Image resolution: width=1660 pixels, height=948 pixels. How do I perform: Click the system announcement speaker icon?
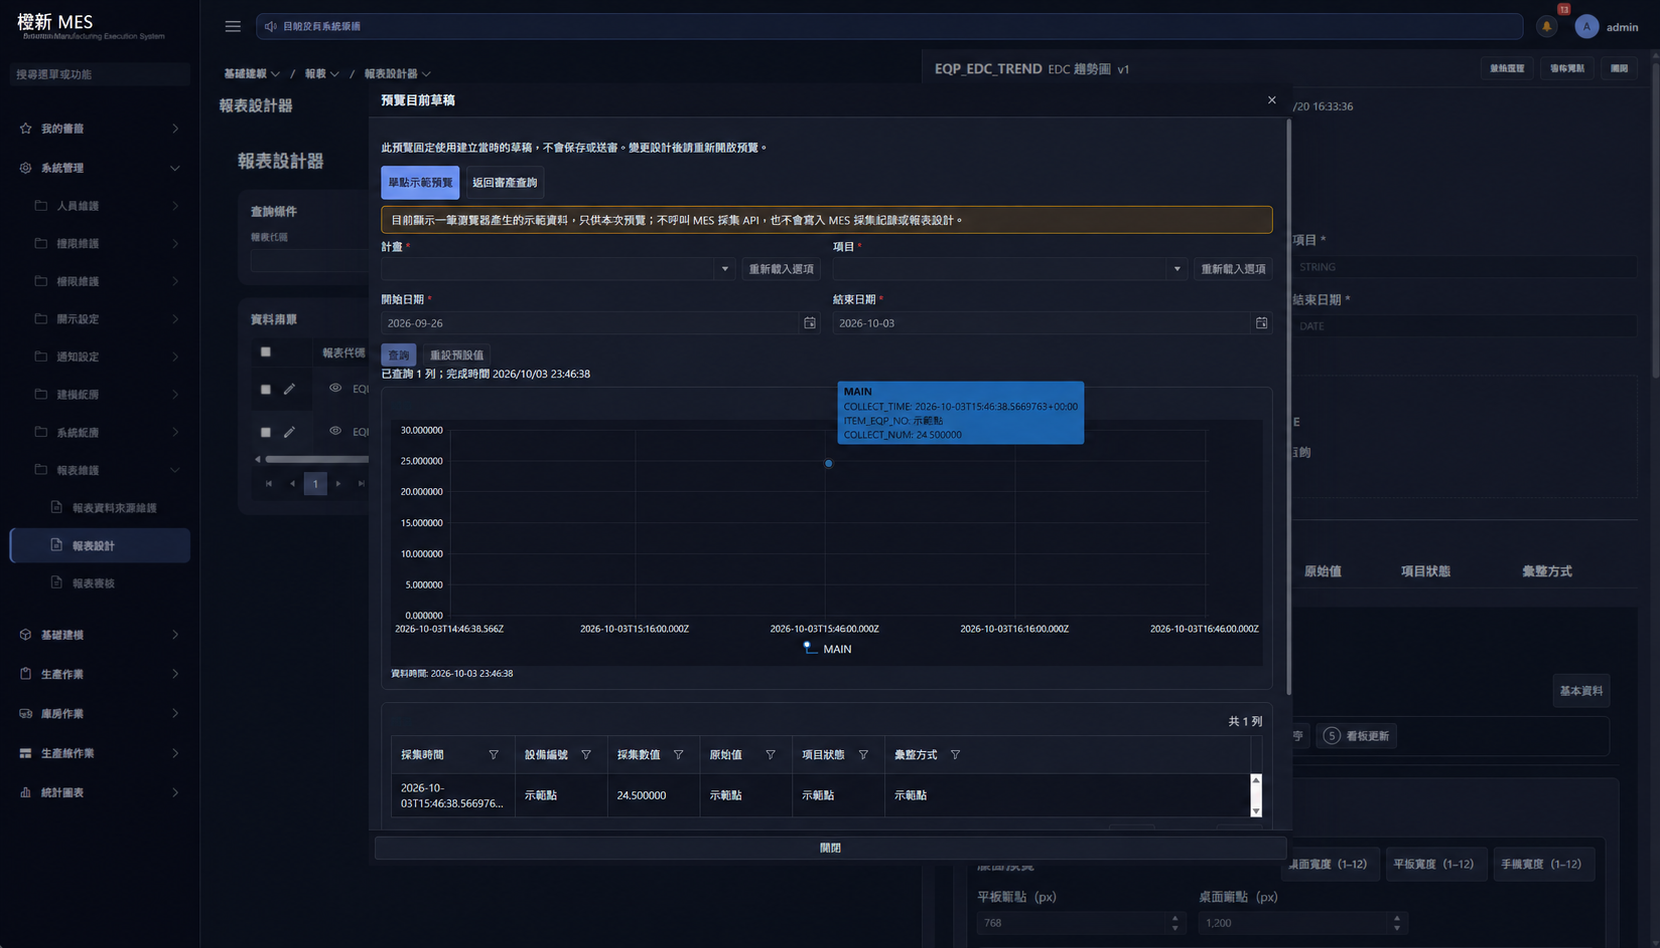pyautogui.click(x=270, y=27)
